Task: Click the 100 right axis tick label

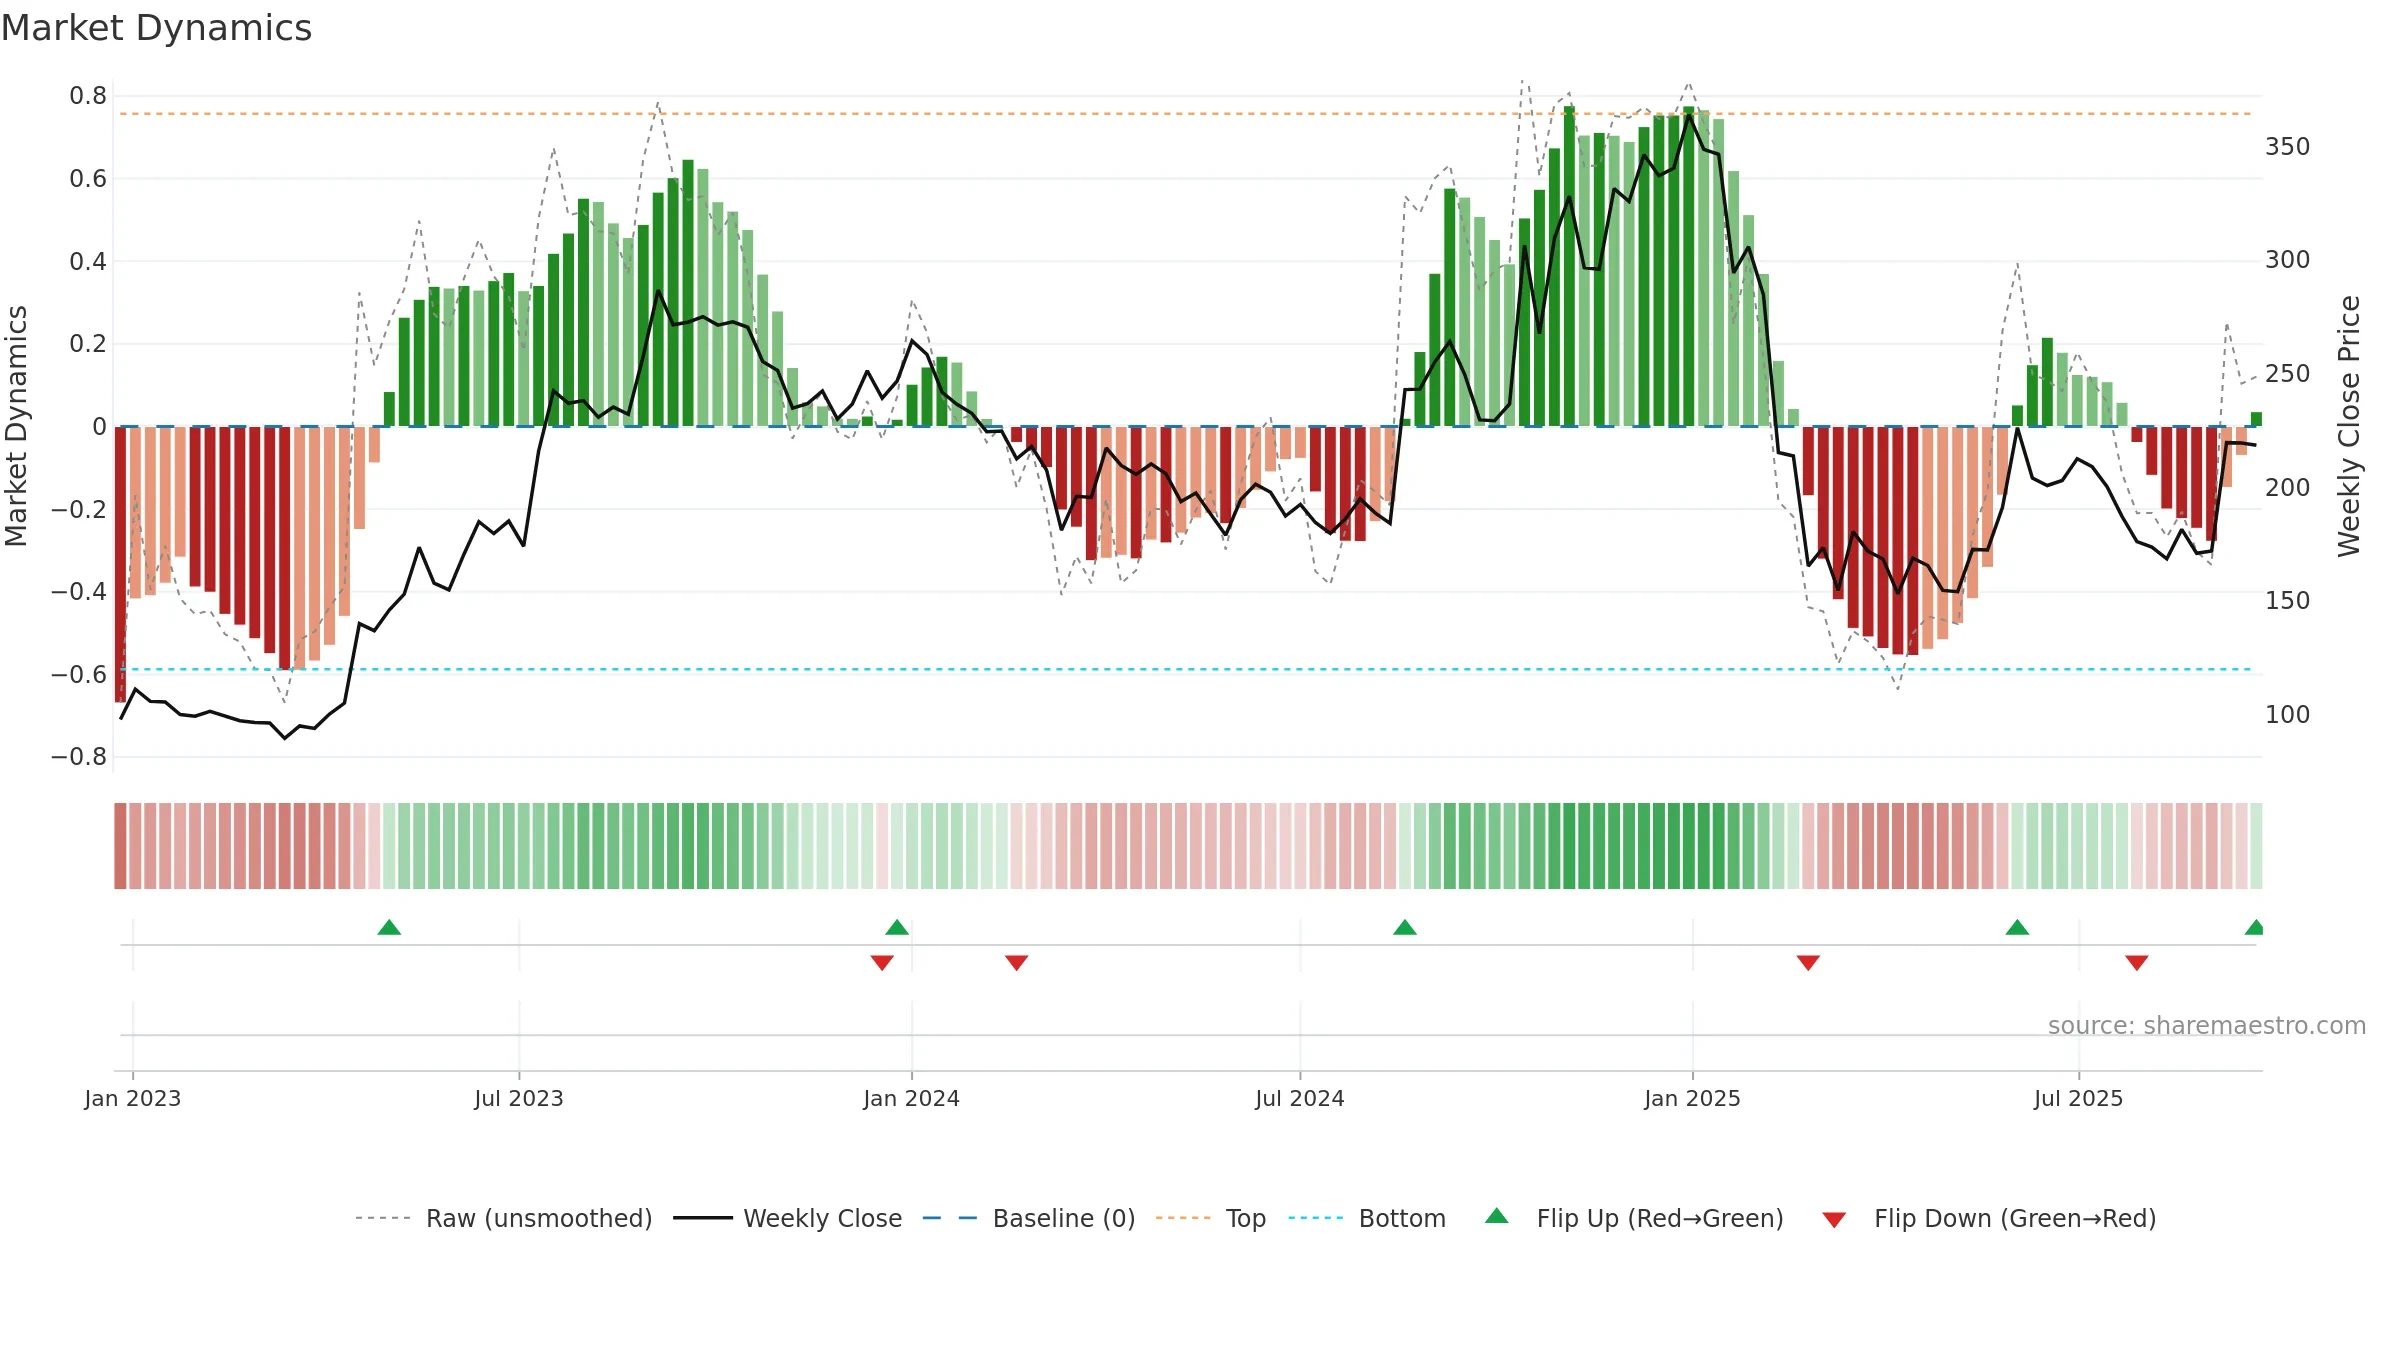Action: [2288, 715]
